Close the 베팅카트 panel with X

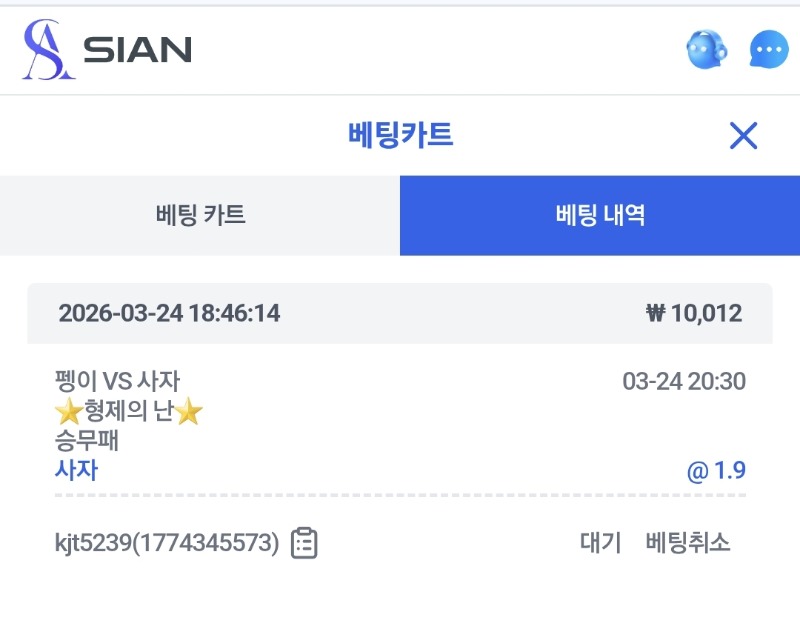pyautogui.click(x=743, y=135)
